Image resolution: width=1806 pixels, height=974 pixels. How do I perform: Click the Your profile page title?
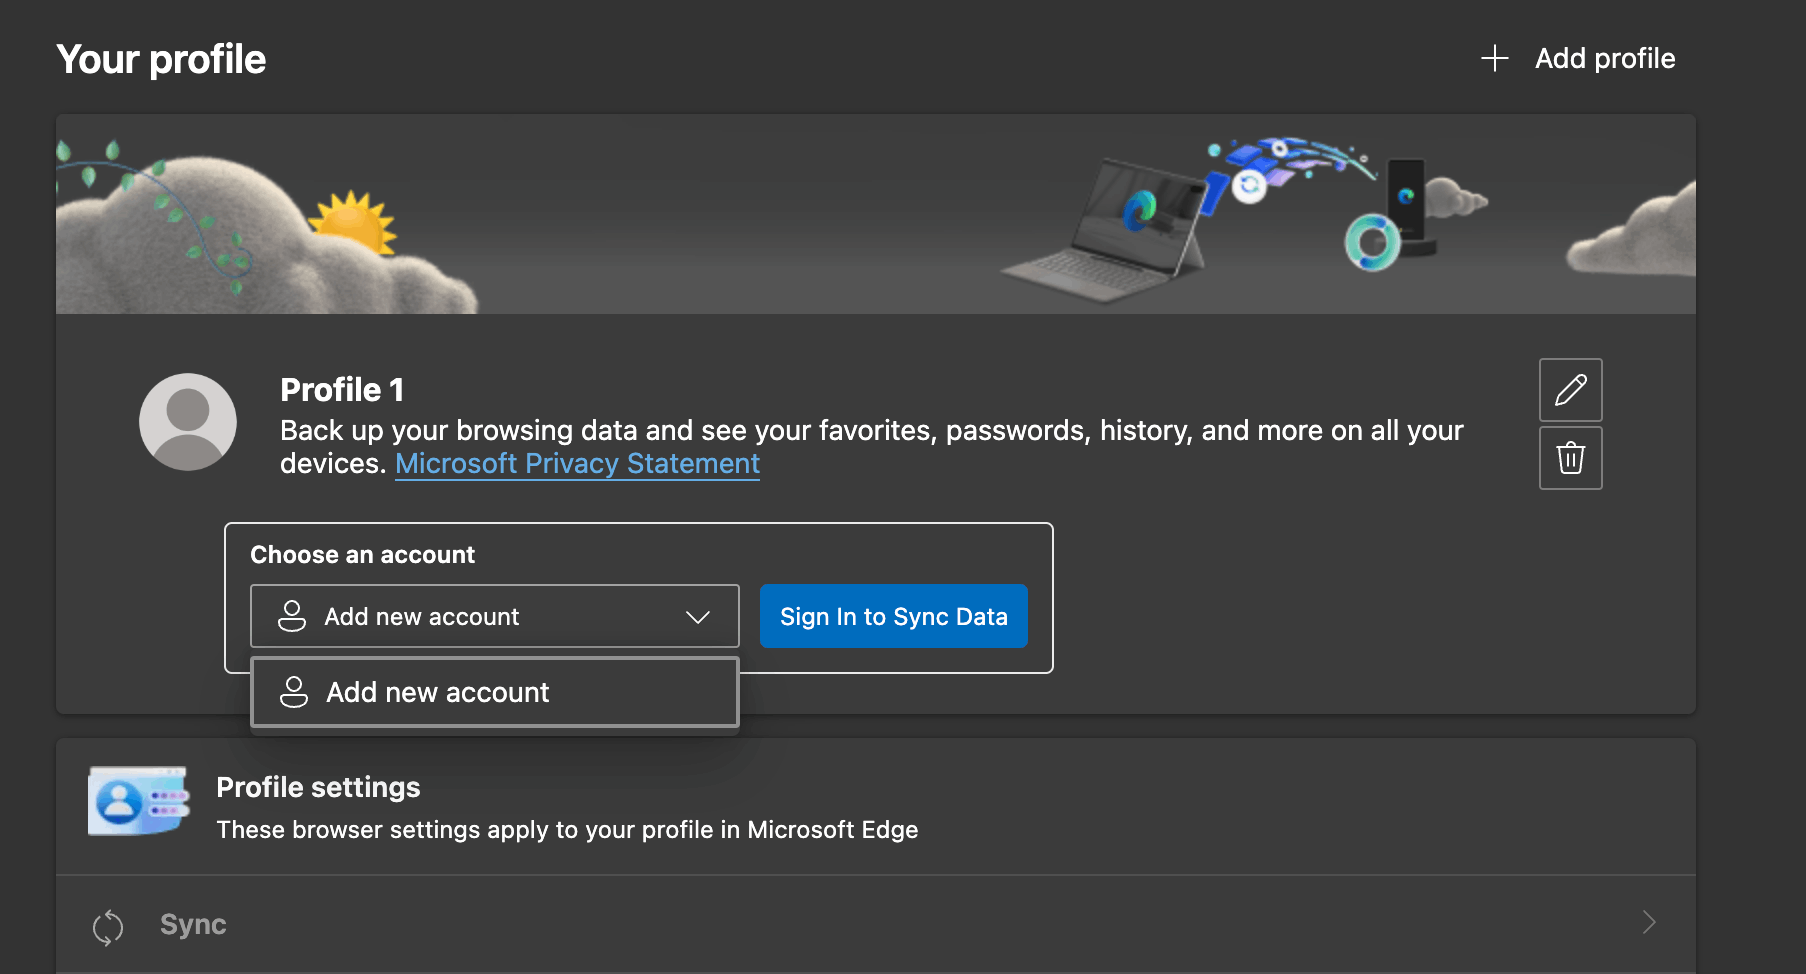point(161,60)
